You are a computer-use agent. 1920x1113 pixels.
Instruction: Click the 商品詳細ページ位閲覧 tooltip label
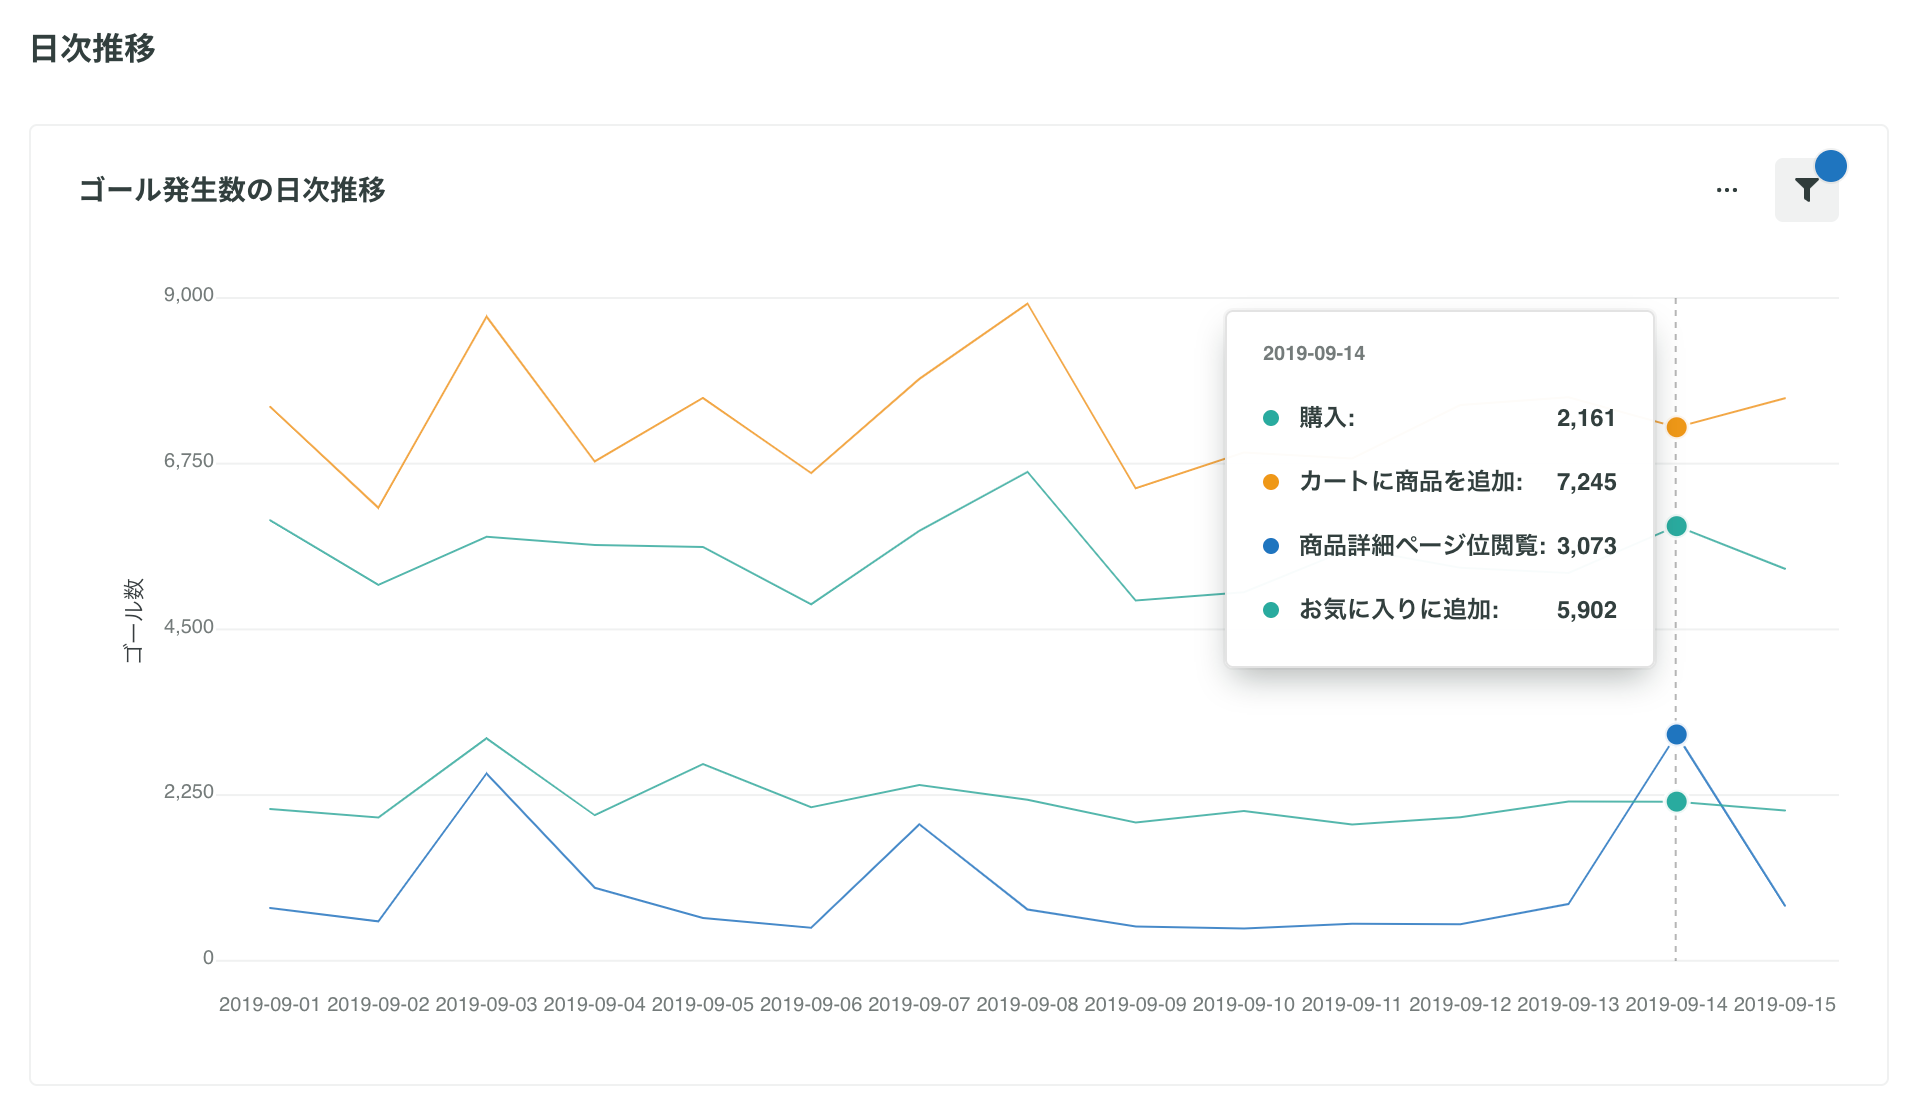[1422, 546]
